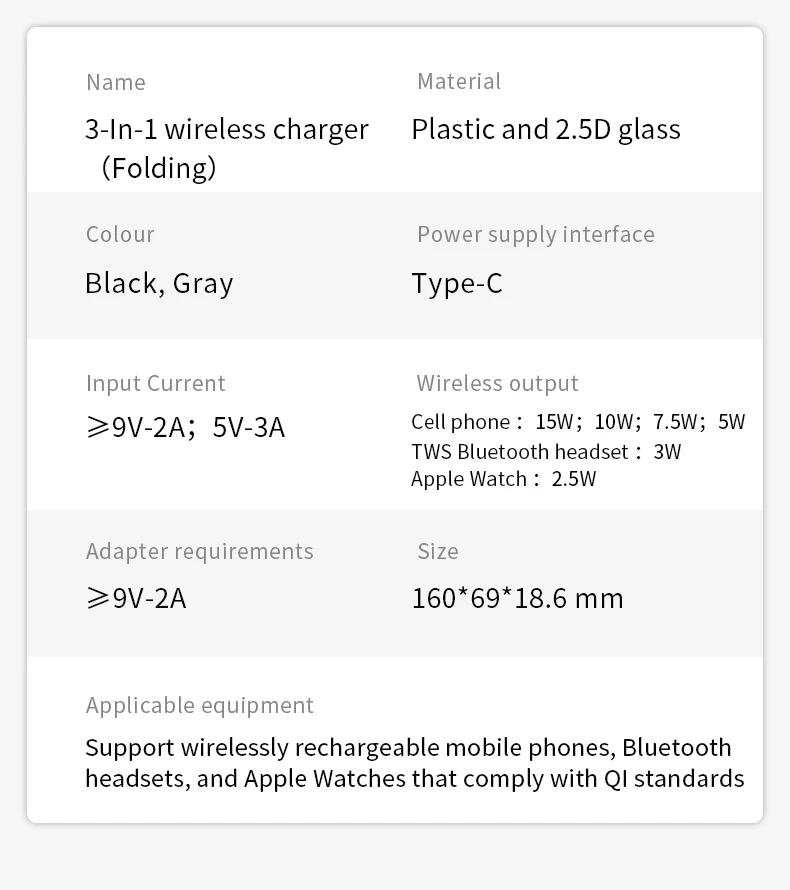Click the "Power supply interface" label
The height and width of the screenshot is (890, 790).
pos(535,234)
